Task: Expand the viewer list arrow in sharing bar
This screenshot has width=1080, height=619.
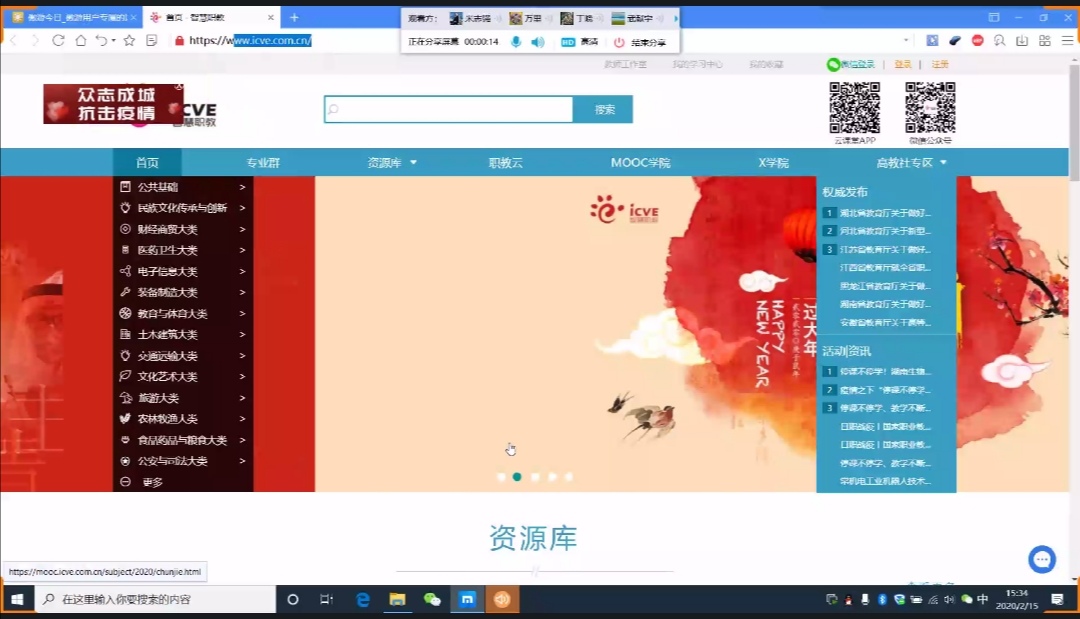Action: 676,18
